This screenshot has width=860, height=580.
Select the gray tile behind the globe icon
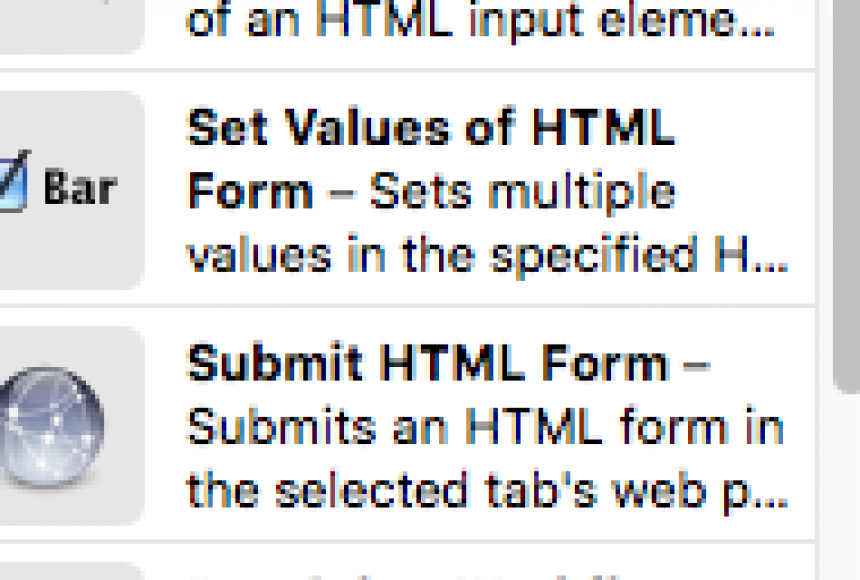tap(71, 426)
